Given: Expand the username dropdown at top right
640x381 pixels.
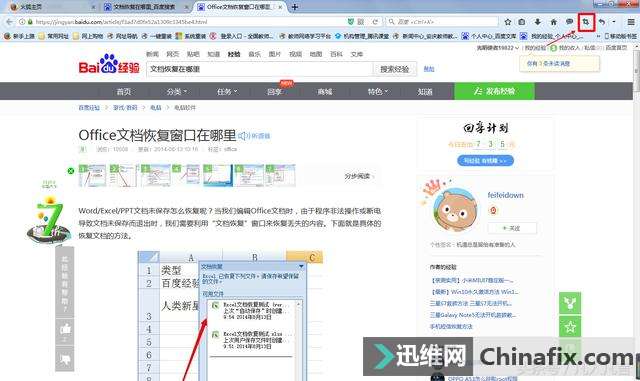Looking at the screenshot, I should point(497,48).
